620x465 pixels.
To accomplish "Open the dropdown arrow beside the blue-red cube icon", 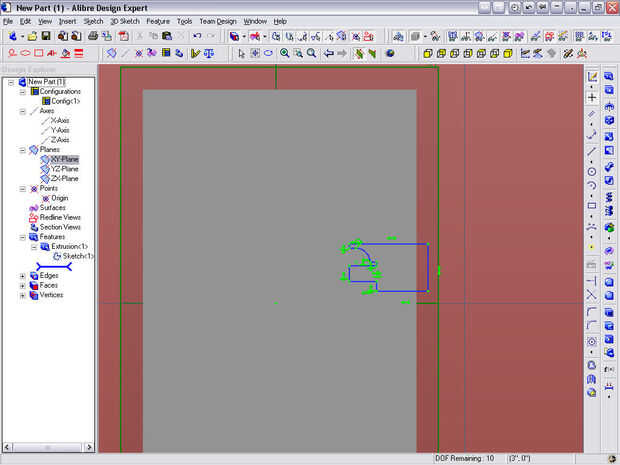I will [244, 36].
